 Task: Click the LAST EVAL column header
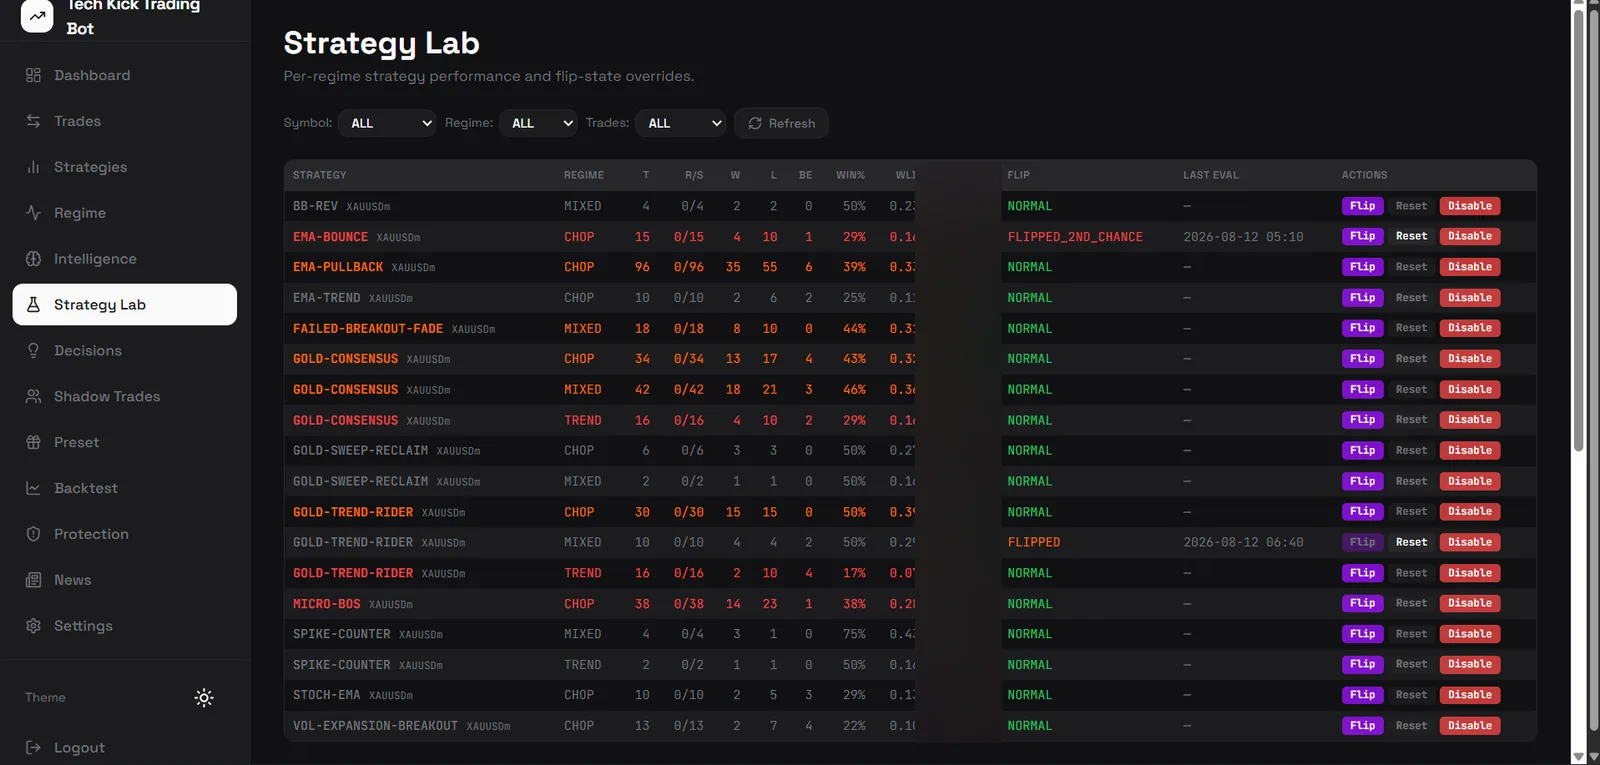tap(1211, 175)
